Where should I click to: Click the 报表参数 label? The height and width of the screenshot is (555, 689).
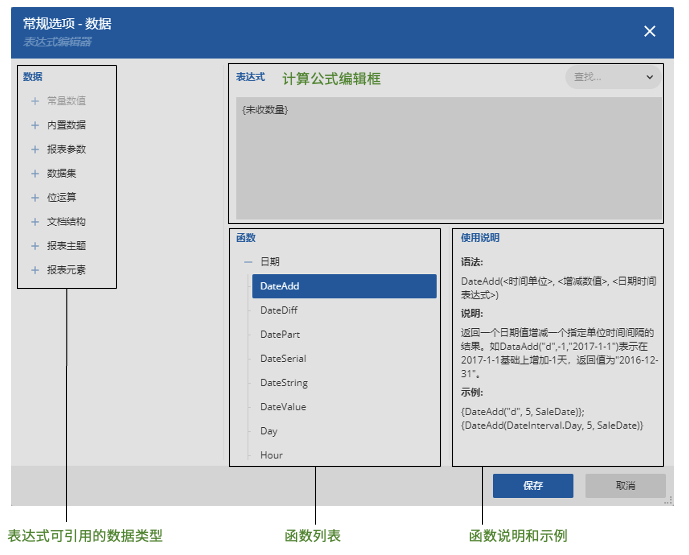tap(66, 149)
